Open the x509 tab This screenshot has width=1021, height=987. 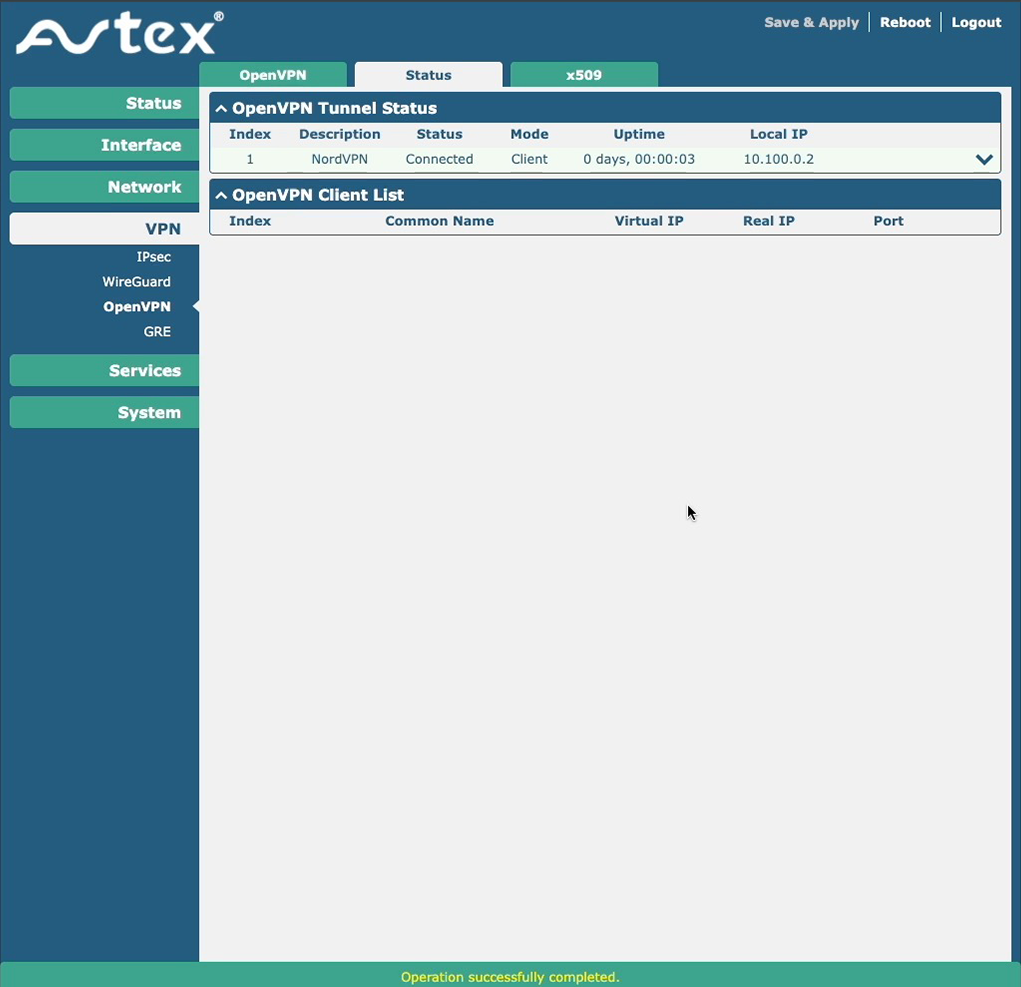584,75
